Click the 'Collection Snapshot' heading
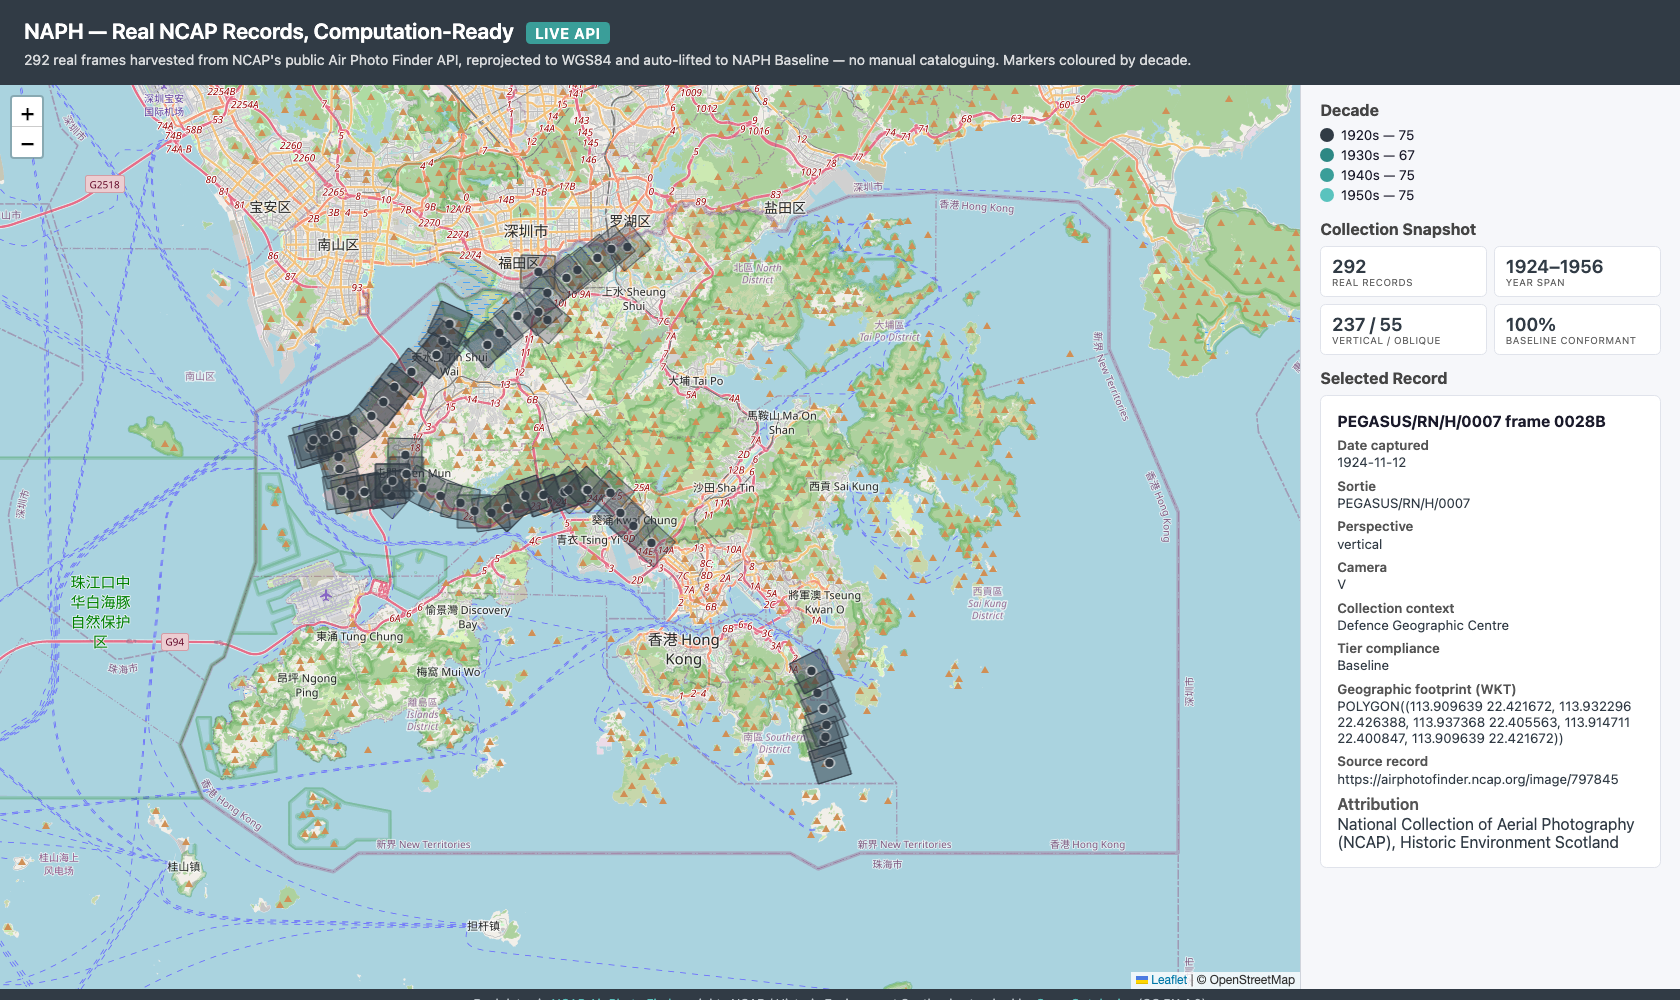Screen dimensions: 1680x1000 click(1397, 230)
